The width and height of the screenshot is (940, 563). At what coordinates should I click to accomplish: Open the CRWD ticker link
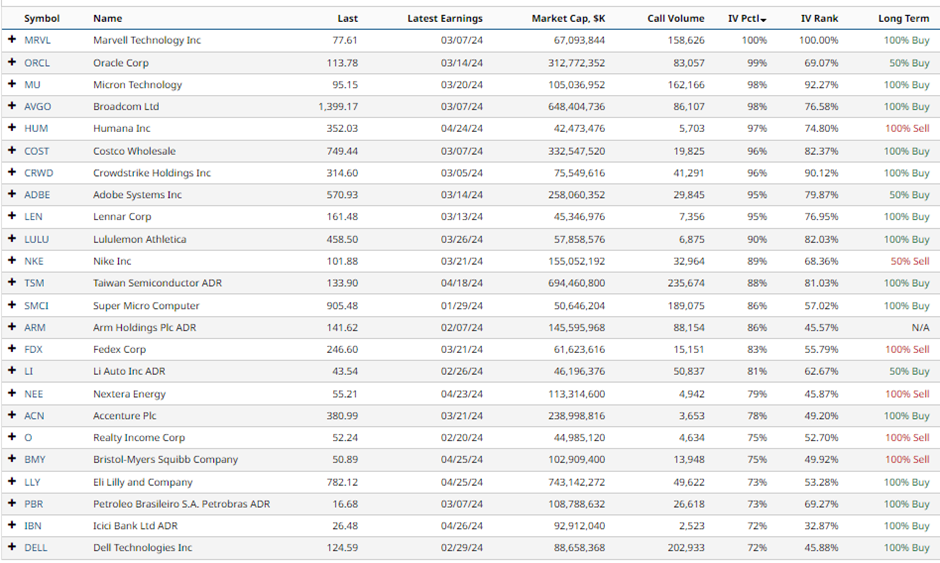[38, 173]
